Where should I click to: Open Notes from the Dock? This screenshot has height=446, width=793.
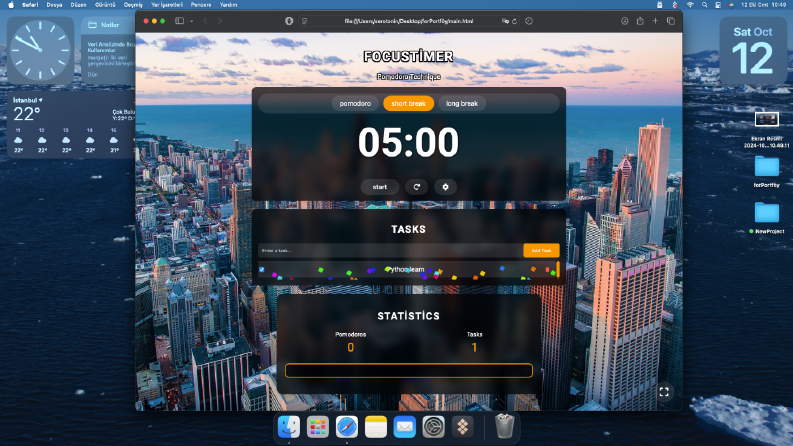click(376, 427)
